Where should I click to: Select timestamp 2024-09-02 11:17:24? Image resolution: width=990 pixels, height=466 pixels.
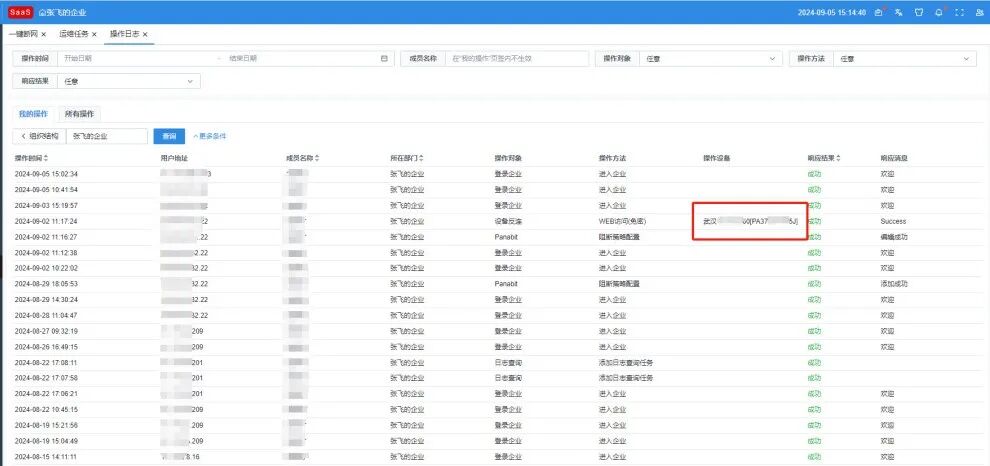click(46, 221)
